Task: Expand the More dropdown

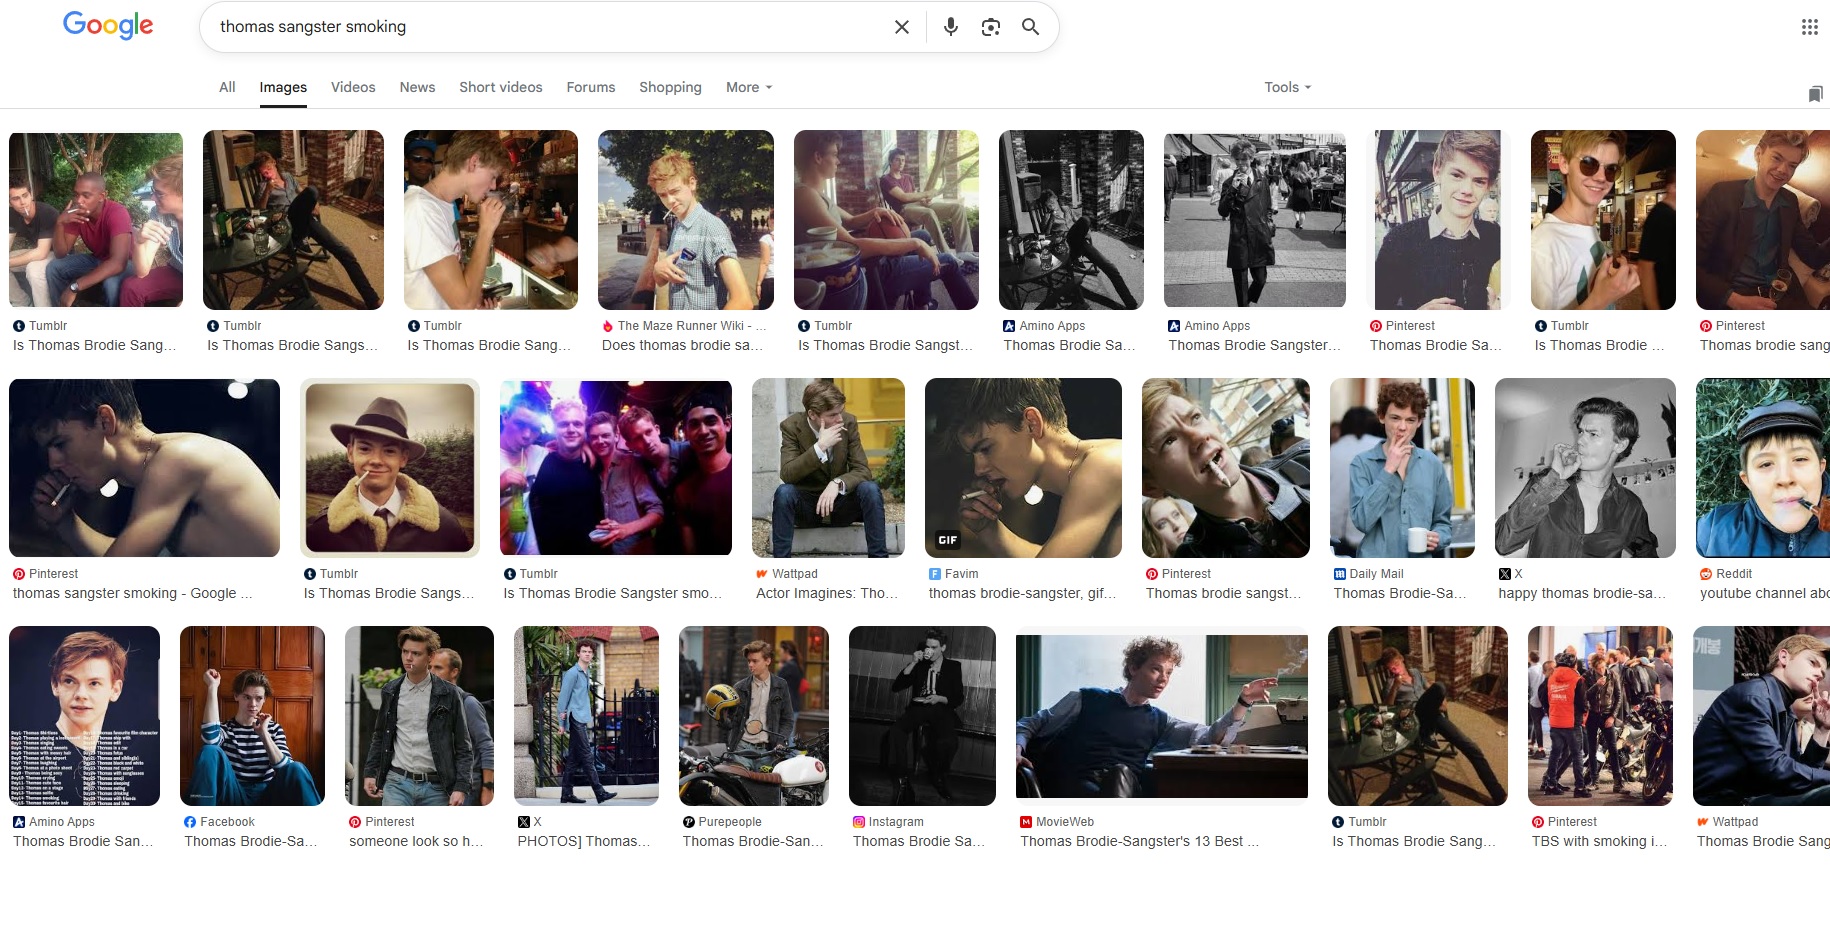Action: 749,87
